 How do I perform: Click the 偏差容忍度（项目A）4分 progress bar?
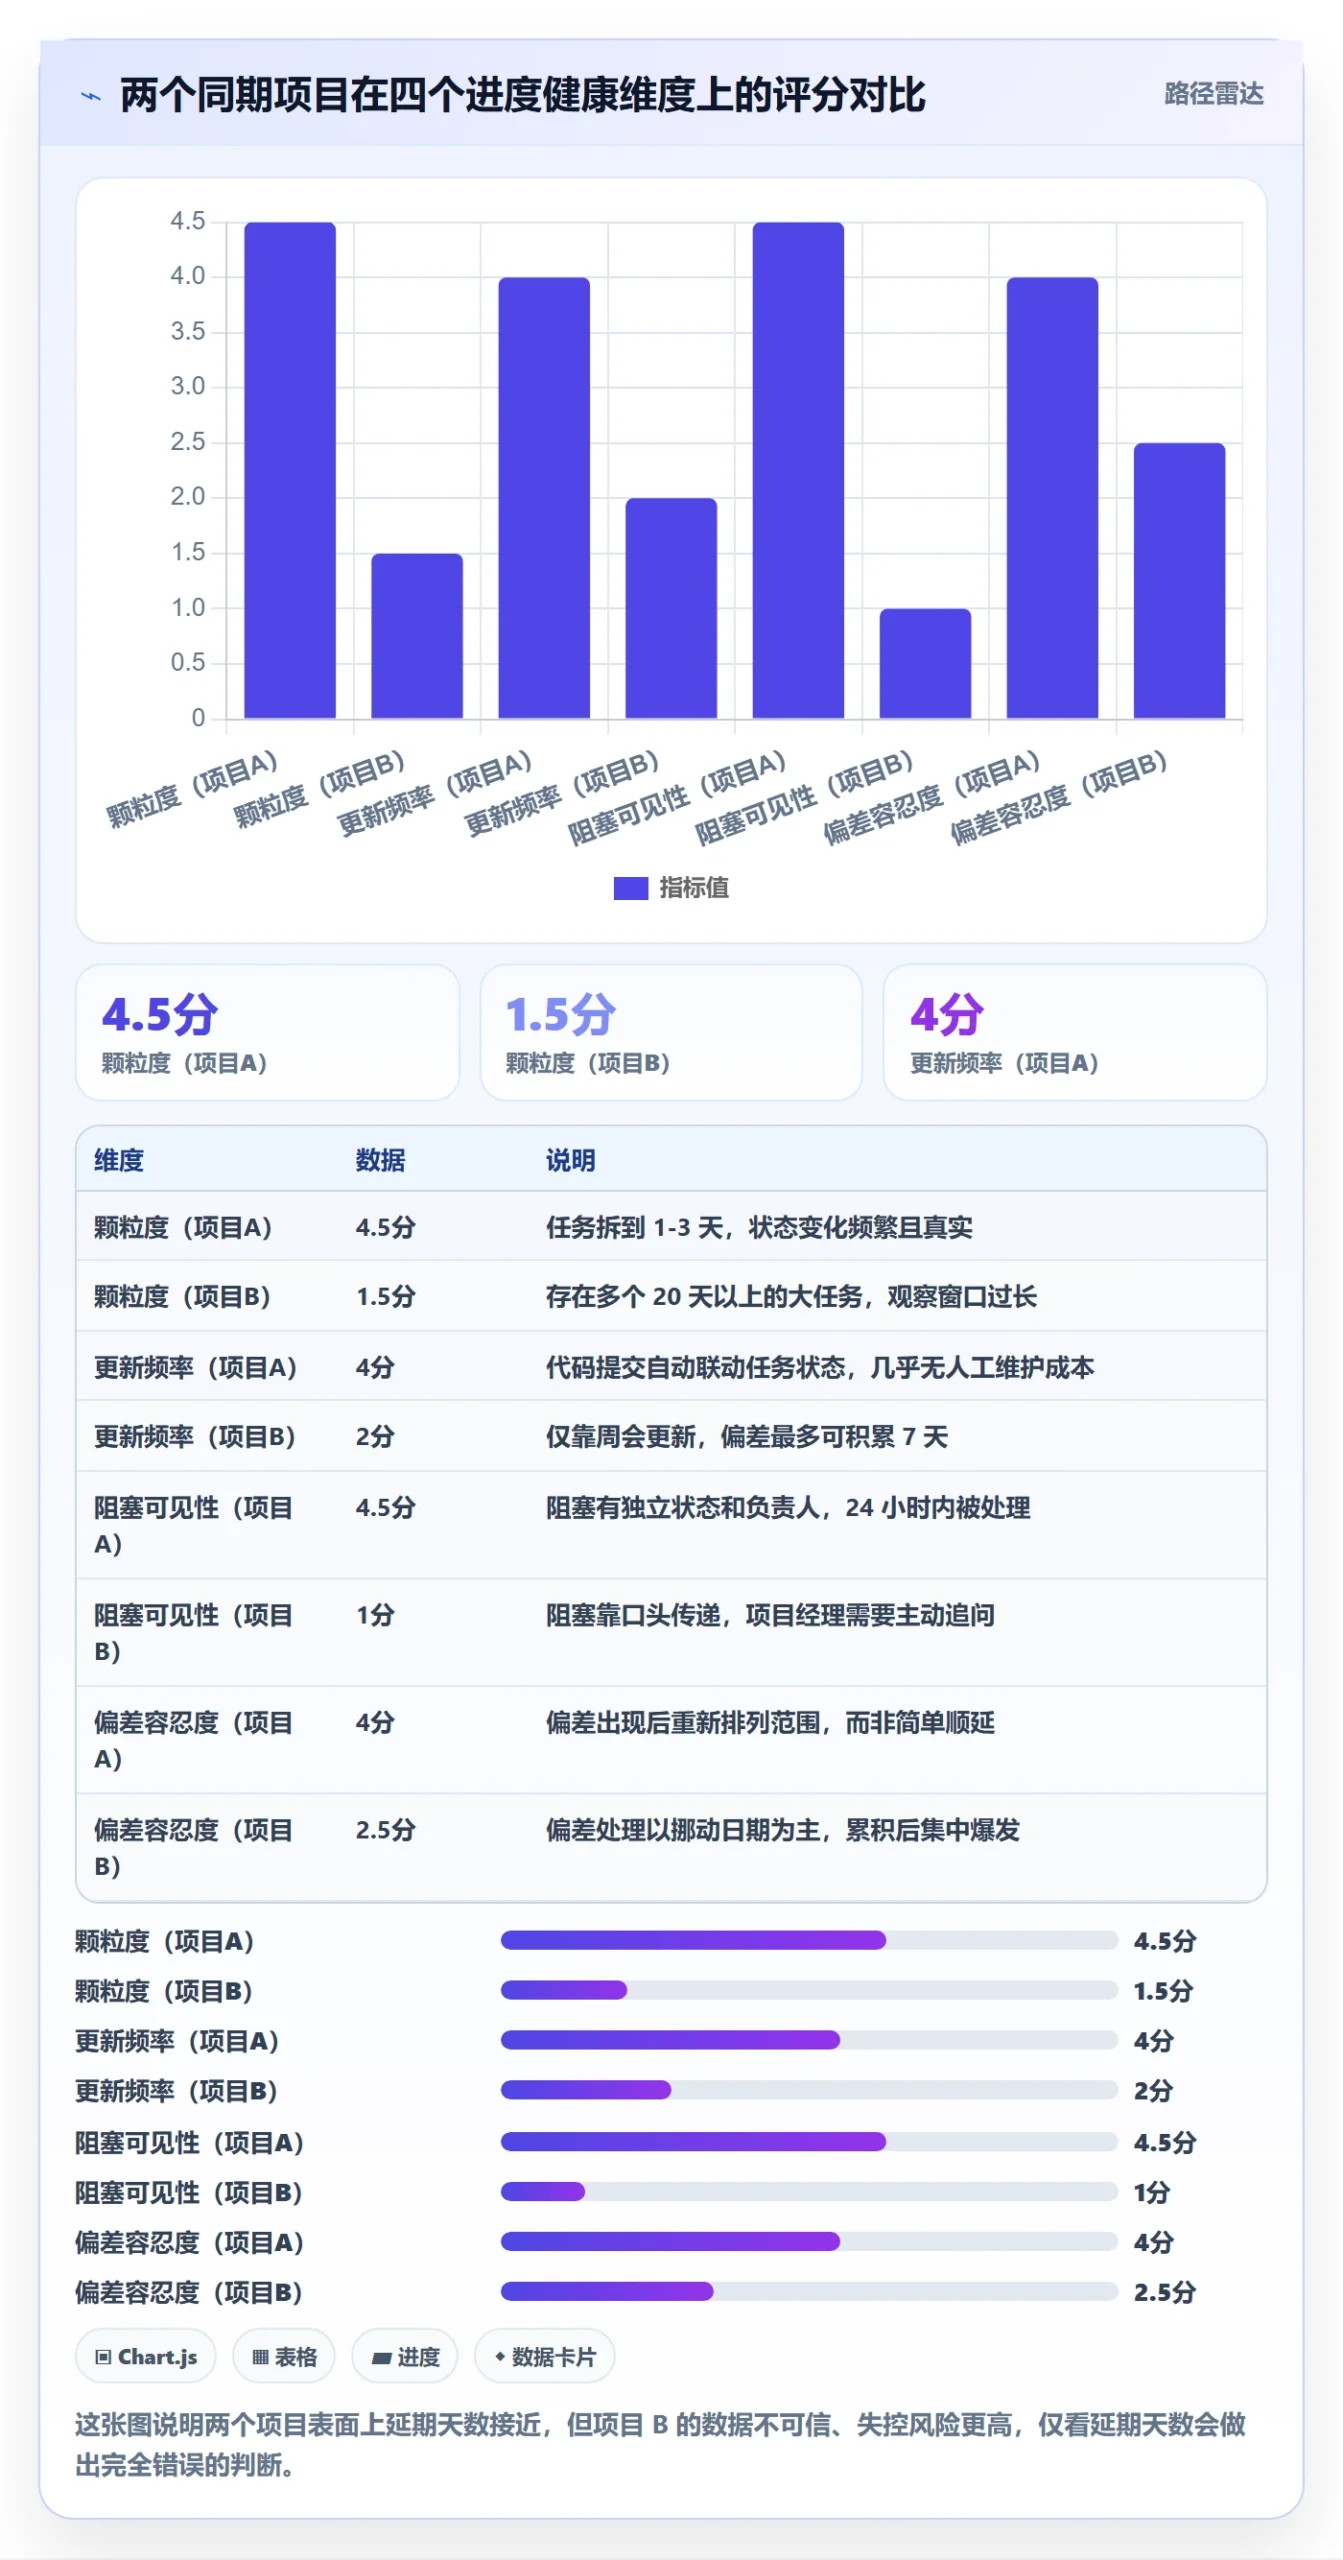point(809,2241)
